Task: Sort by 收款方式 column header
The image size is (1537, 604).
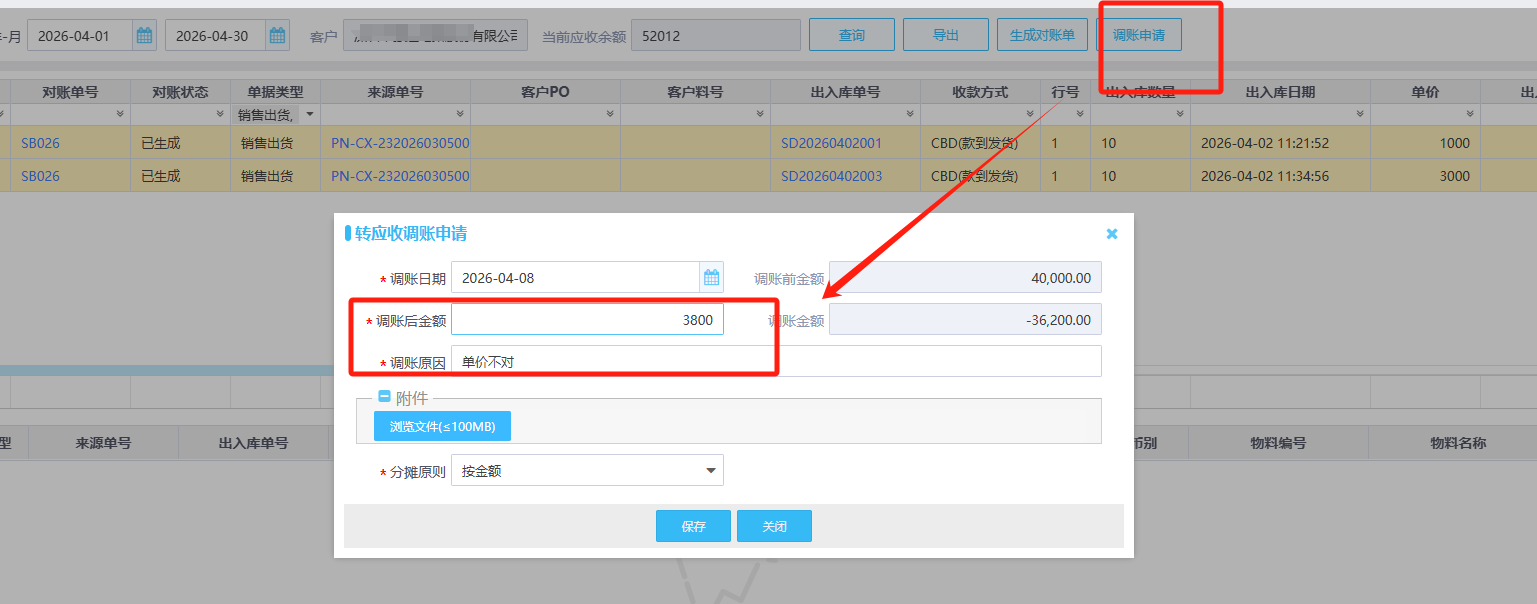Action: click(980, 92)
